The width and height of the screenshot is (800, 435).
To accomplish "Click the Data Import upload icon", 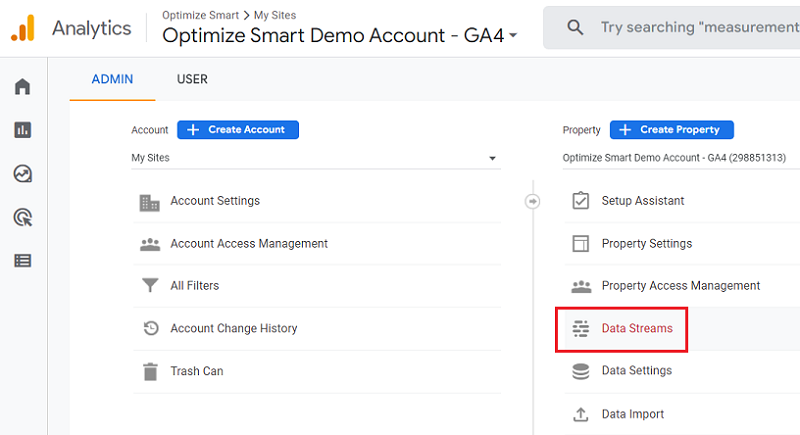I will (x=581, y=414).
